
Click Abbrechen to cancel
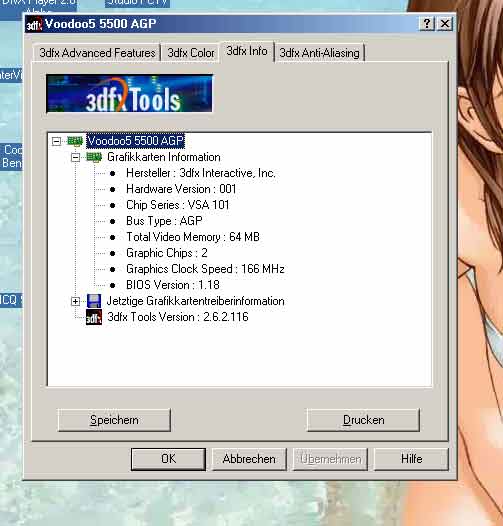[249, 459]
